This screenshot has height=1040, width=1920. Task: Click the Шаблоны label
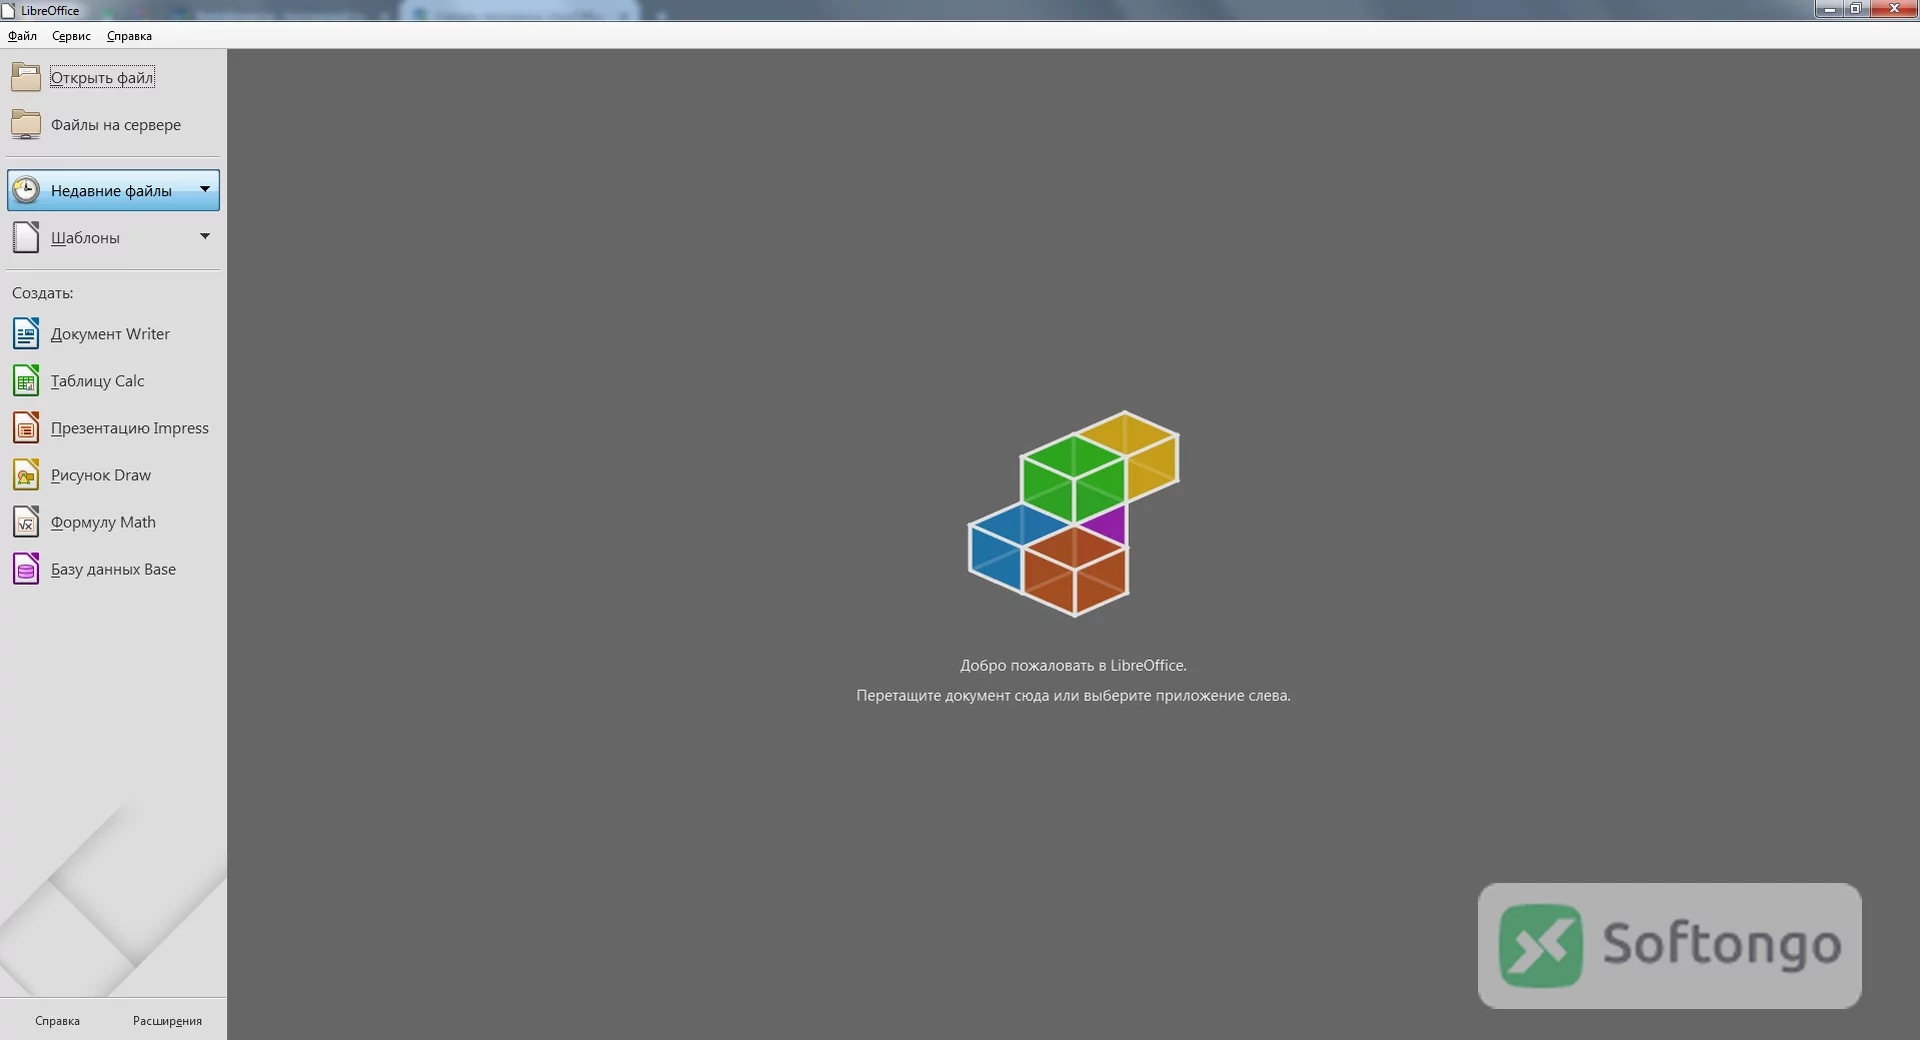(x=85, y=238)
